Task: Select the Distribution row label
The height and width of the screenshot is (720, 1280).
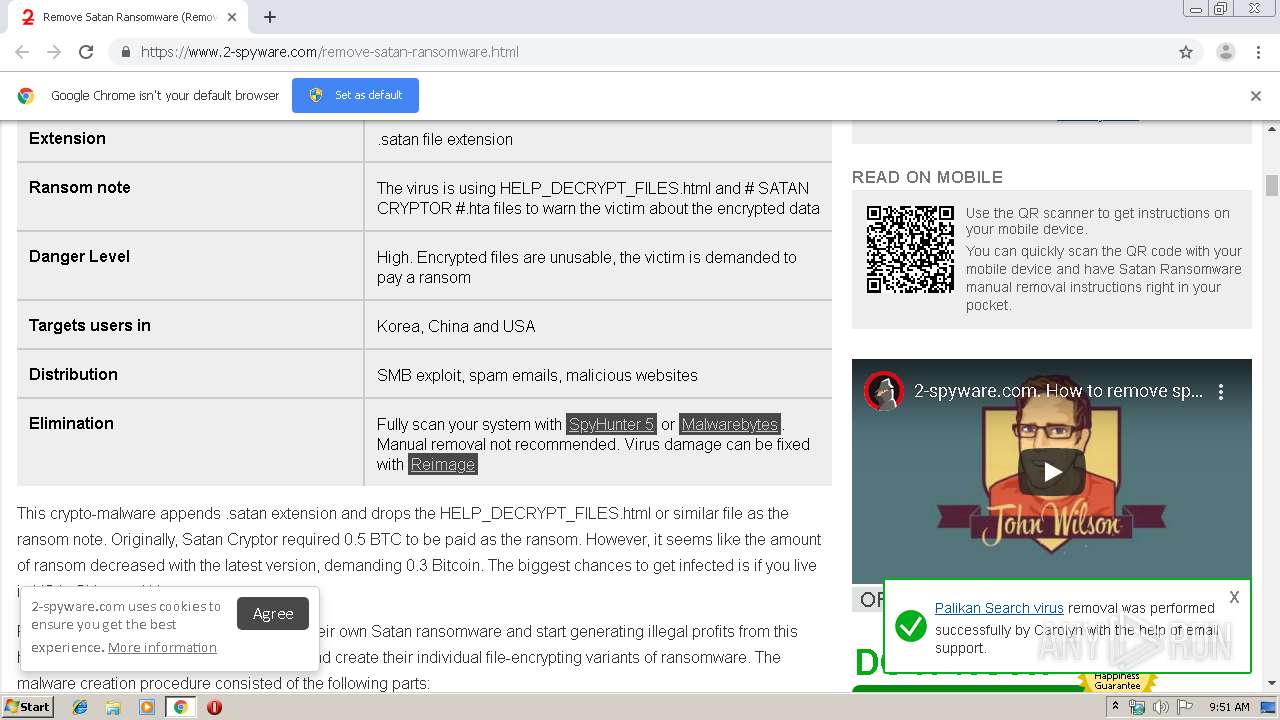Action: point(73,375)
